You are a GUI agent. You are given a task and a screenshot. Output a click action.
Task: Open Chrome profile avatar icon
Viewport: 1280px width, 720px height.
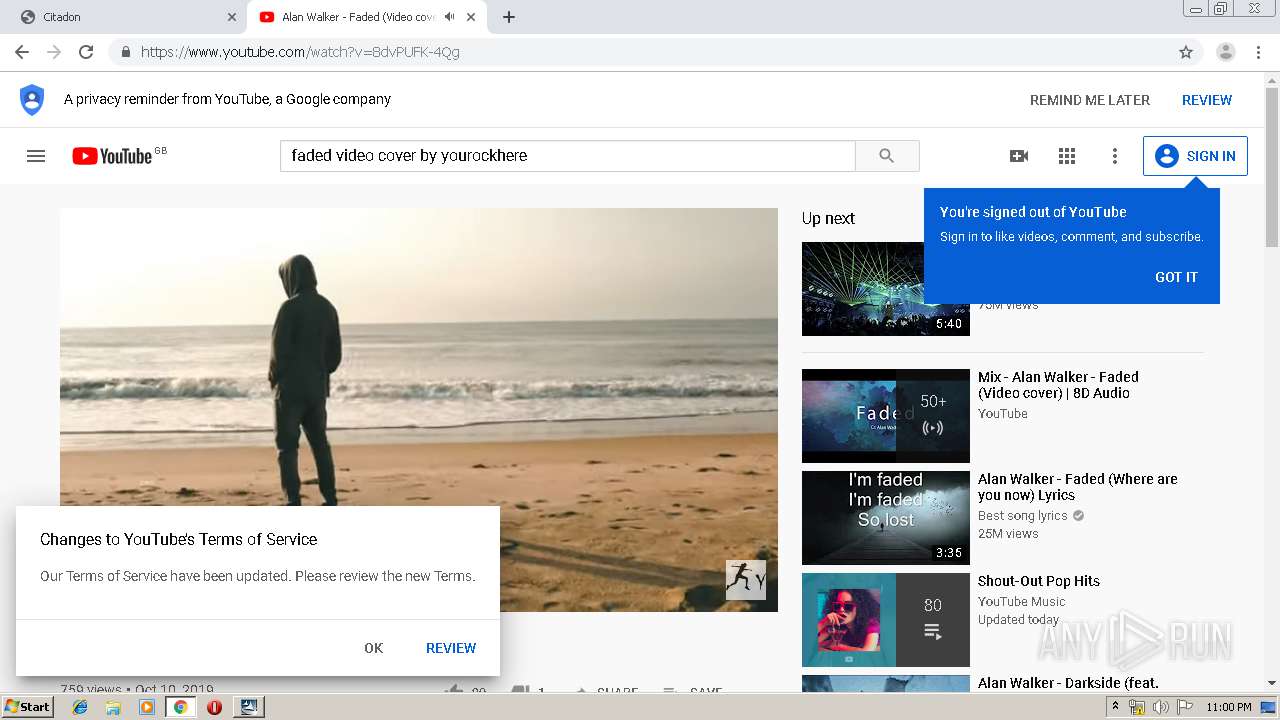click(x=1226, y=52)
